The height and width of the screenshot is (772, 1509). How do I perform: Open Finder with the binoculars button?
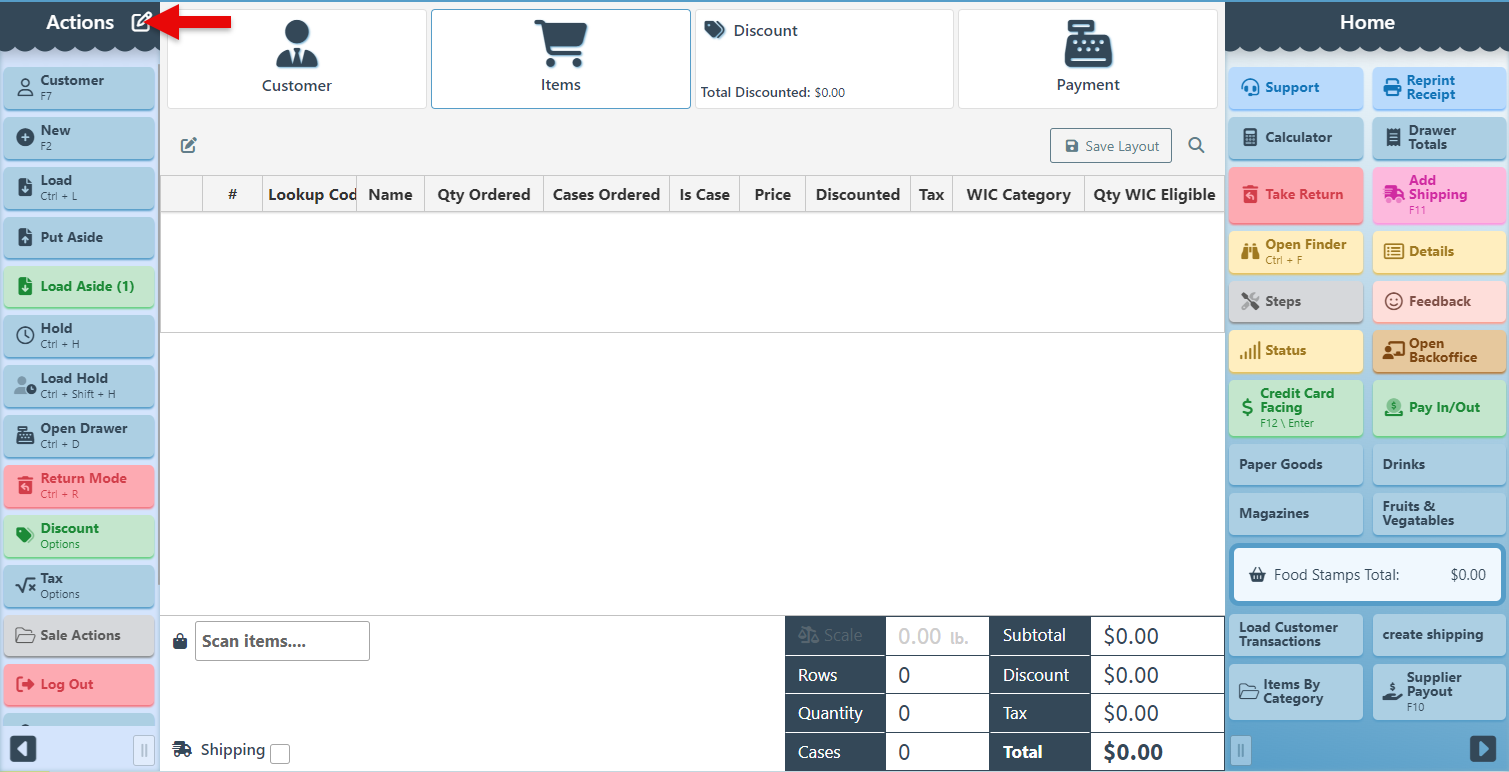[x=1295, y=252]
